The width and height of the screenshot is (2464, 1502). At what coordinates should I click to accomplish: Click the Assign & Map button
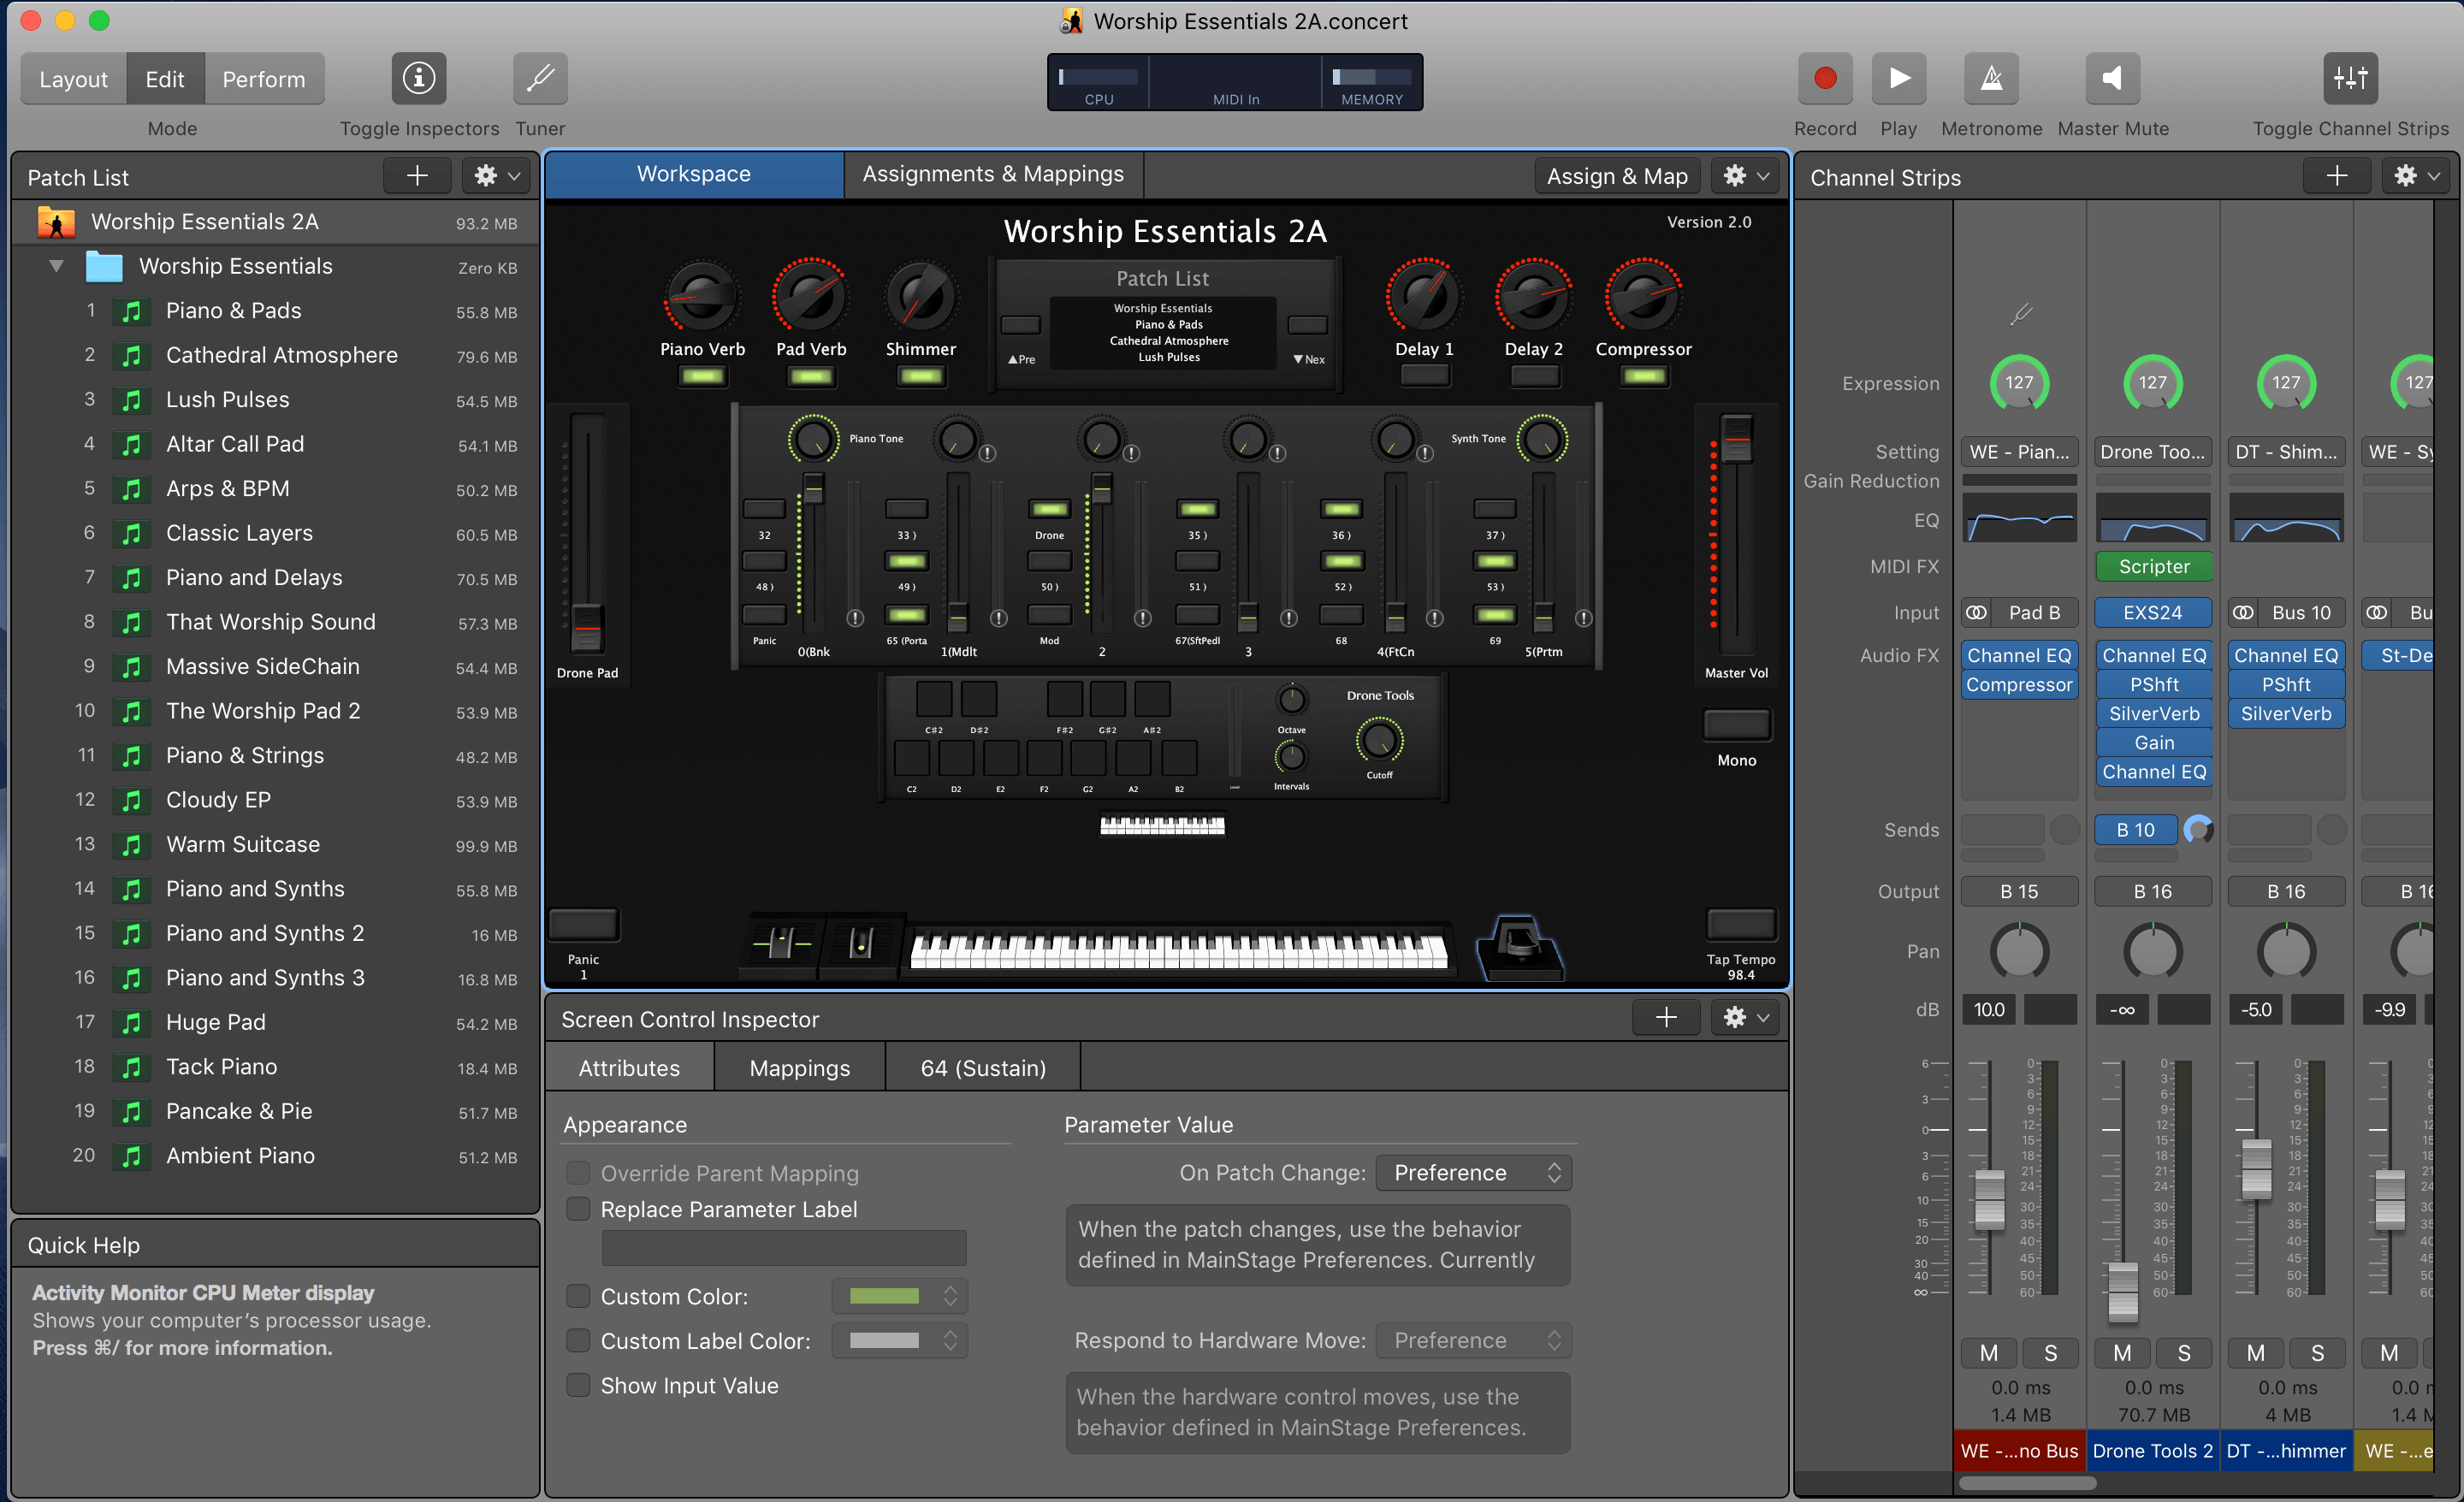tap(1616, 175)
